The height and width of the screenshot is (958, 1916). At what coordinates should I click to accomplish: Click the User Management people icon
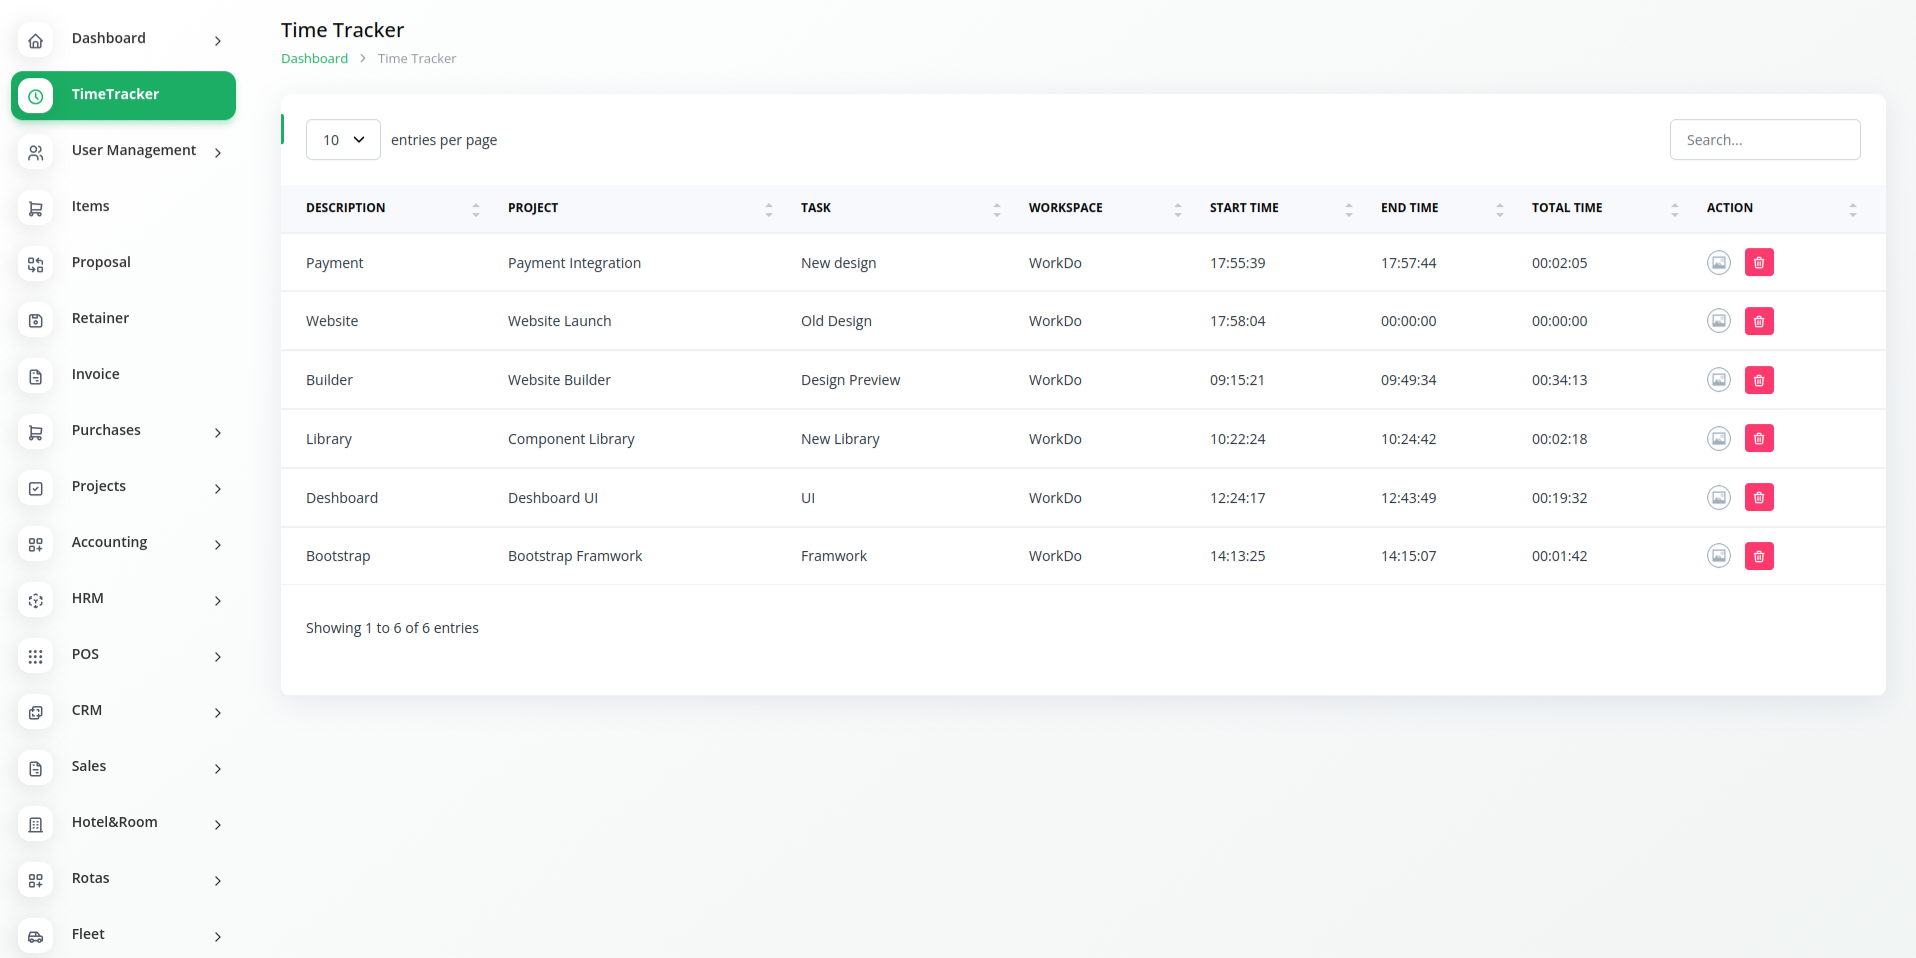(x=35, y=153)
